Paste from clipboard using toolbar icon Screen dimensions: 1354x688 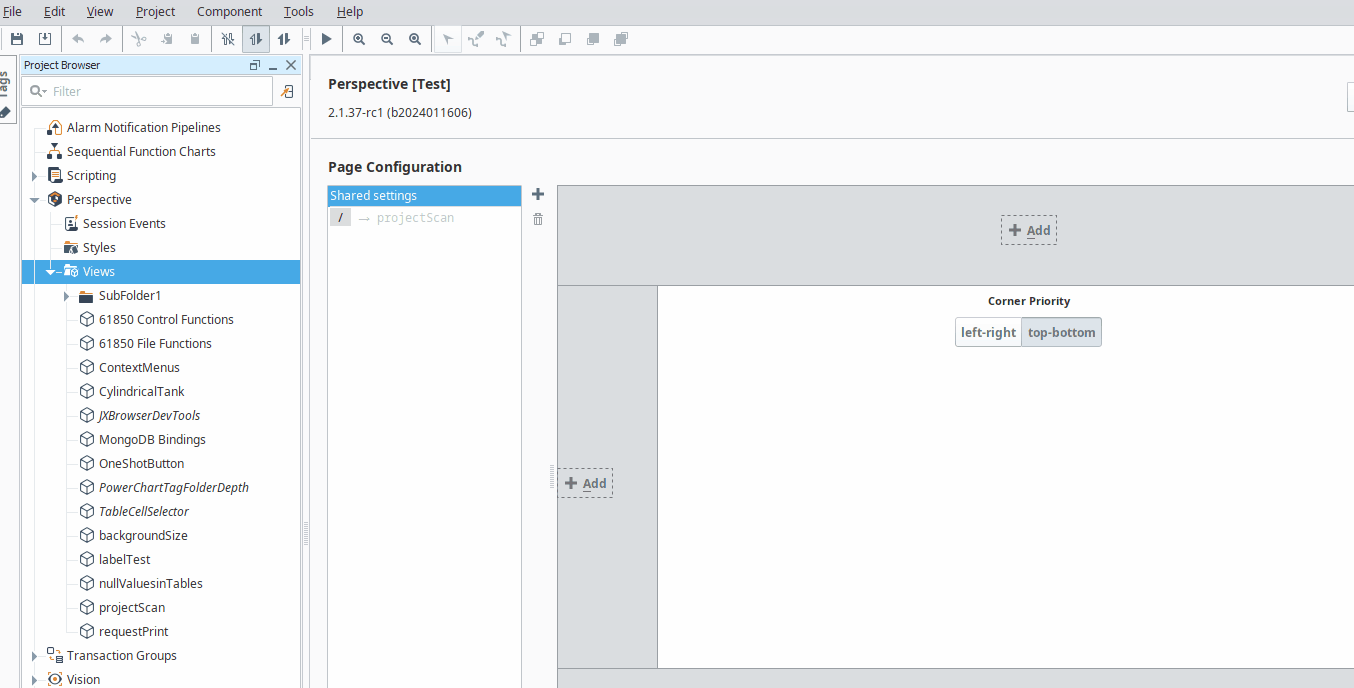pos(195,39)
